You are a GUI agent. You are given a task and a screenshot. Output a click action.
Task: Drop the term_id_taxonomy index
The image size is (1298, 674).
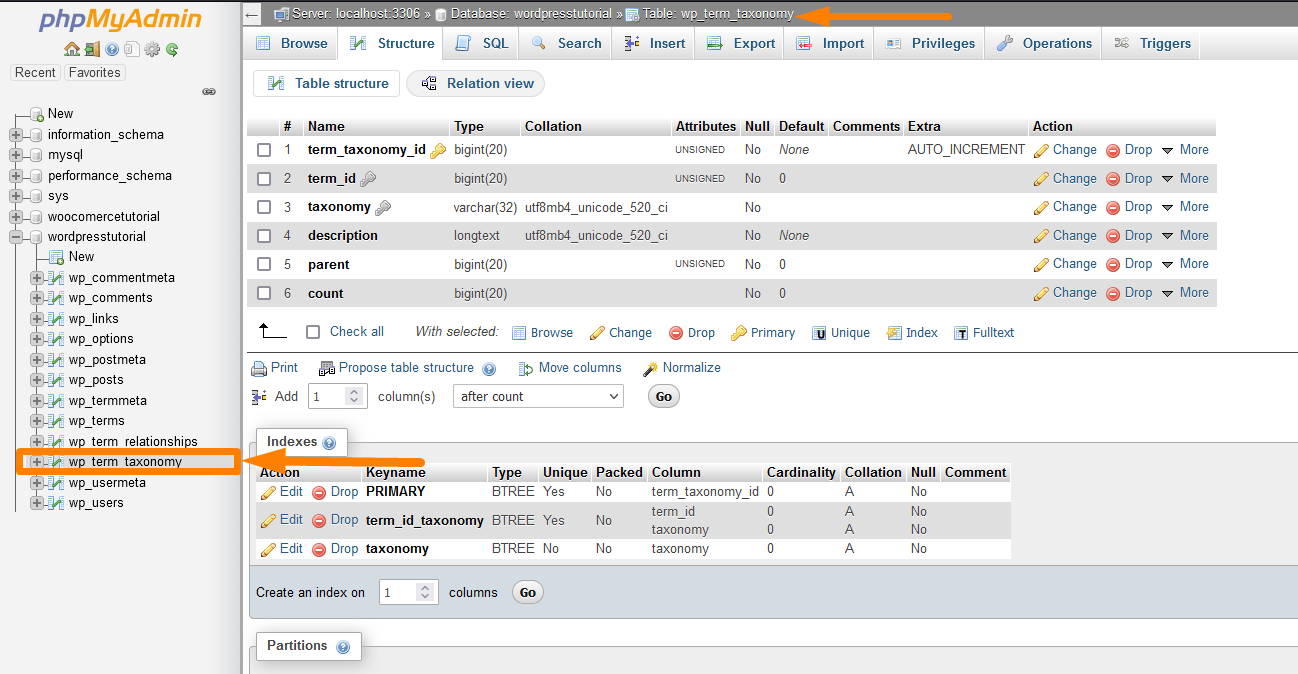(x=335, y=520)
